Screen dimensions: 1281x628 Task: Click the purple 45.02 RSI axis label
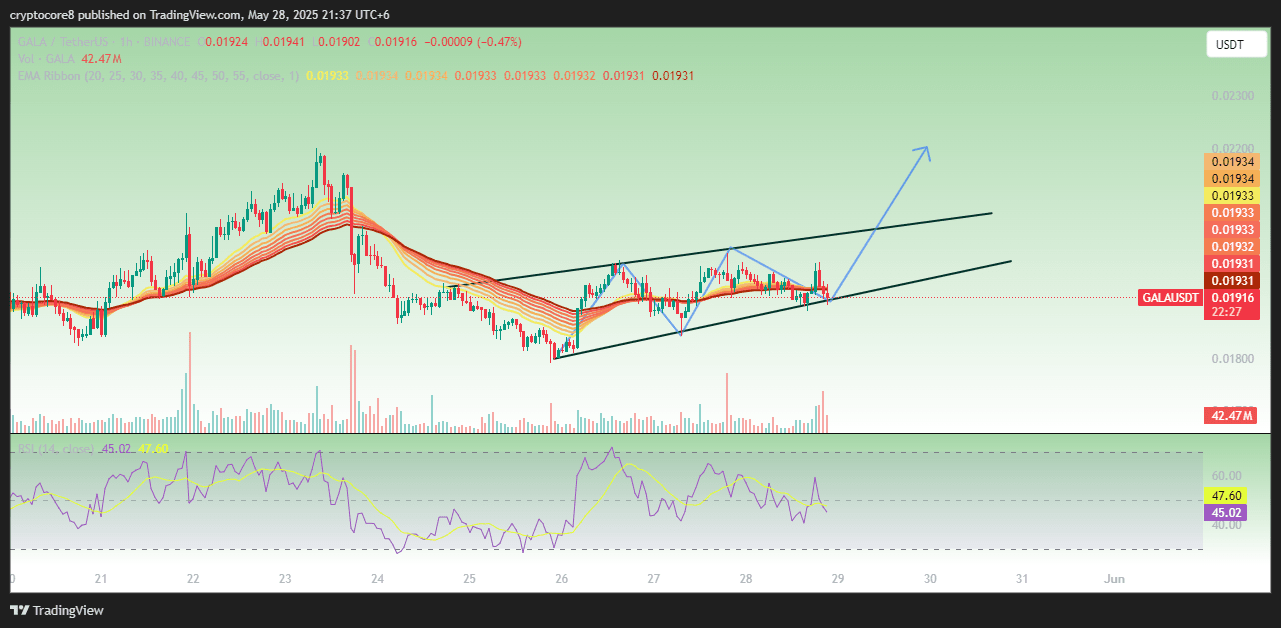1226,512
